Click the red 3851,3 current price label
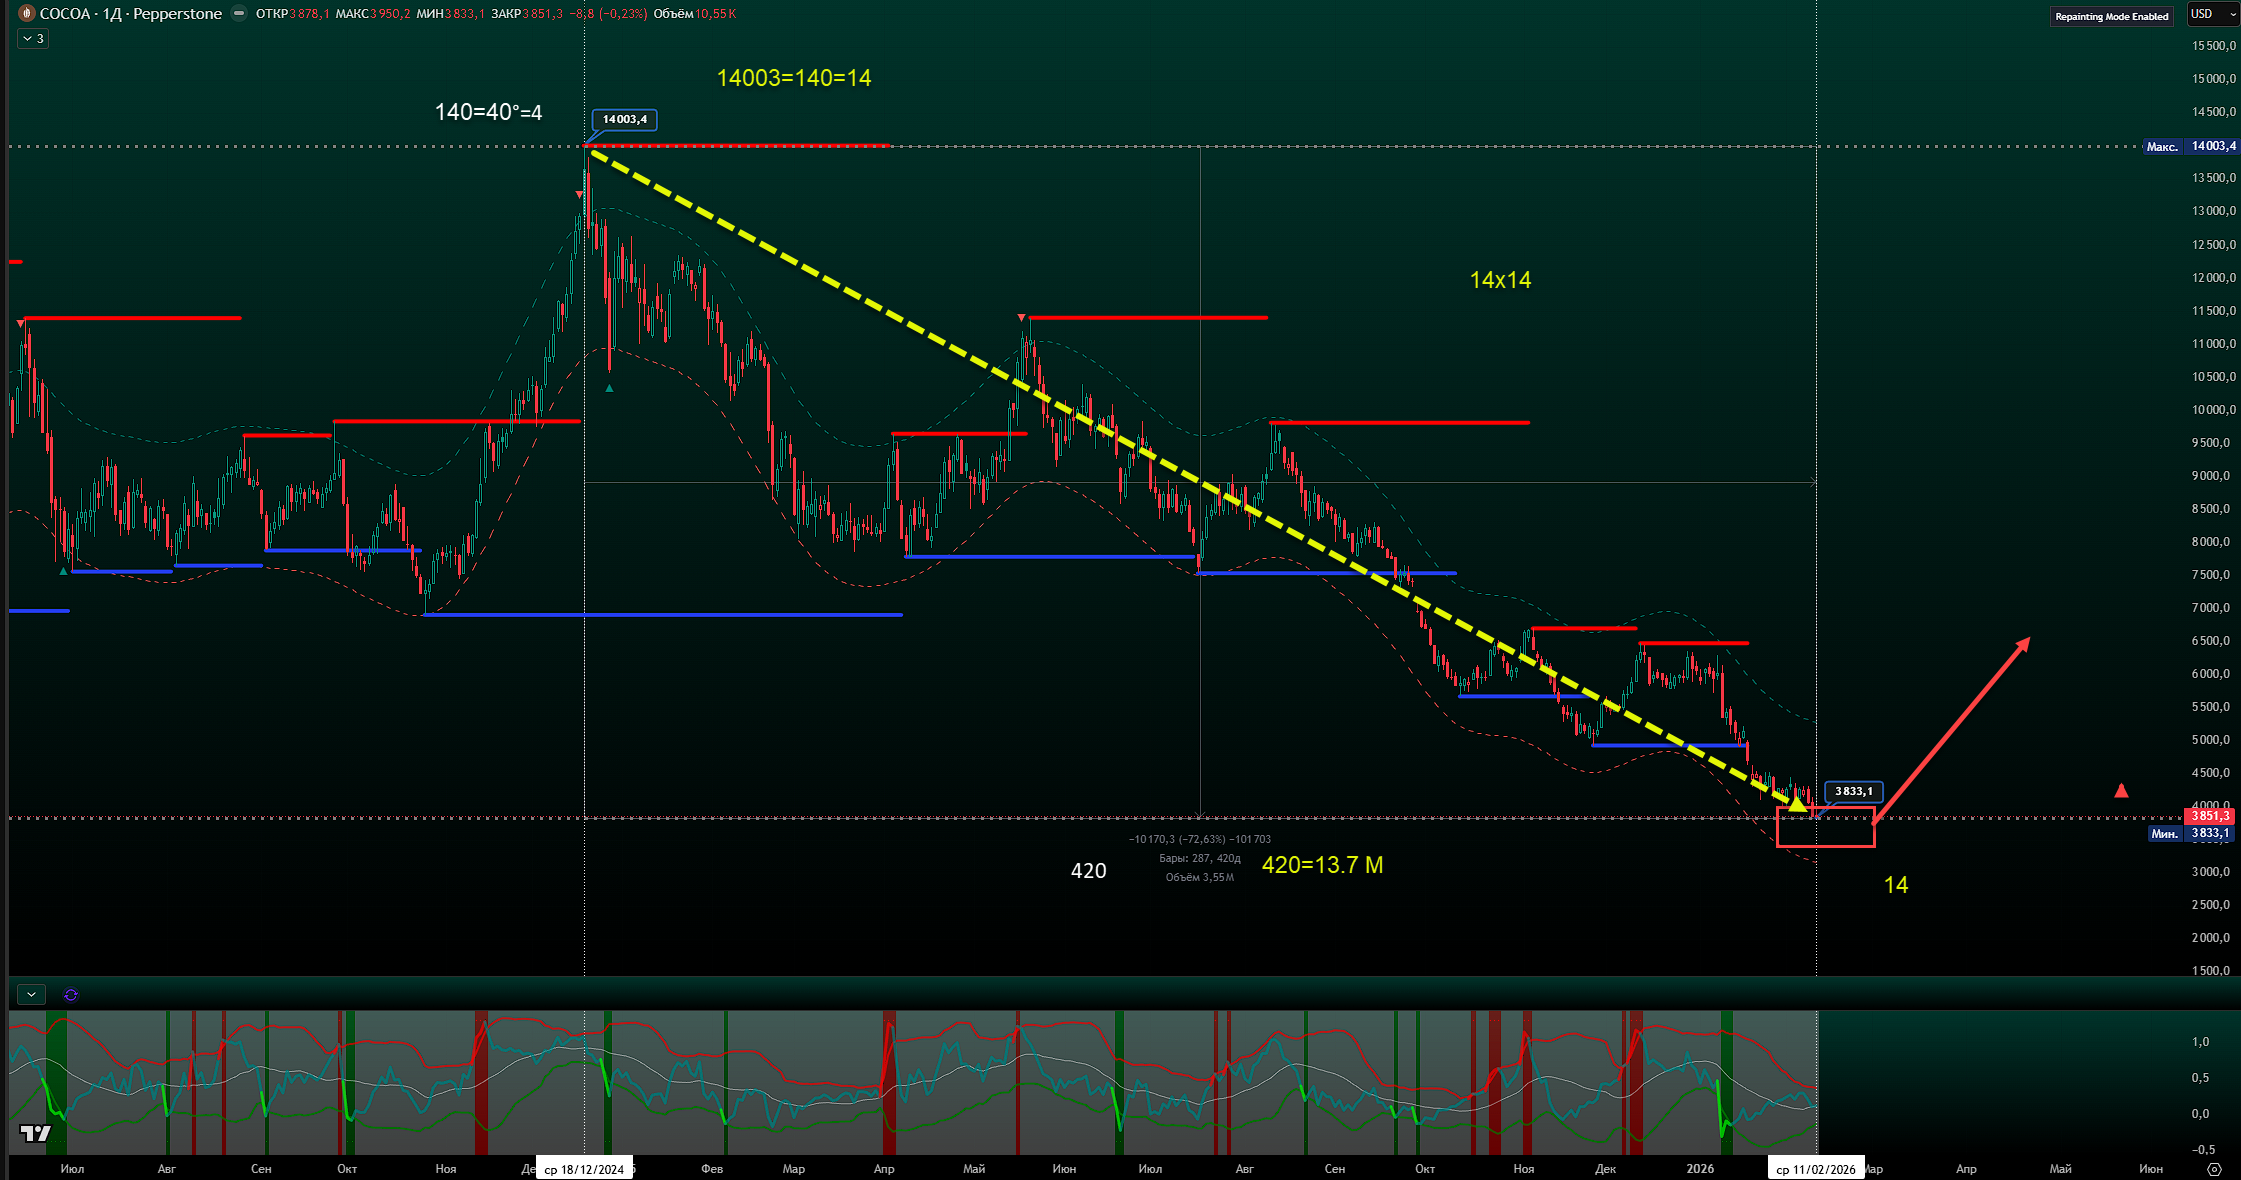The width and height of the screenshot is (2241, 1180). click(x=2208, y=816)
